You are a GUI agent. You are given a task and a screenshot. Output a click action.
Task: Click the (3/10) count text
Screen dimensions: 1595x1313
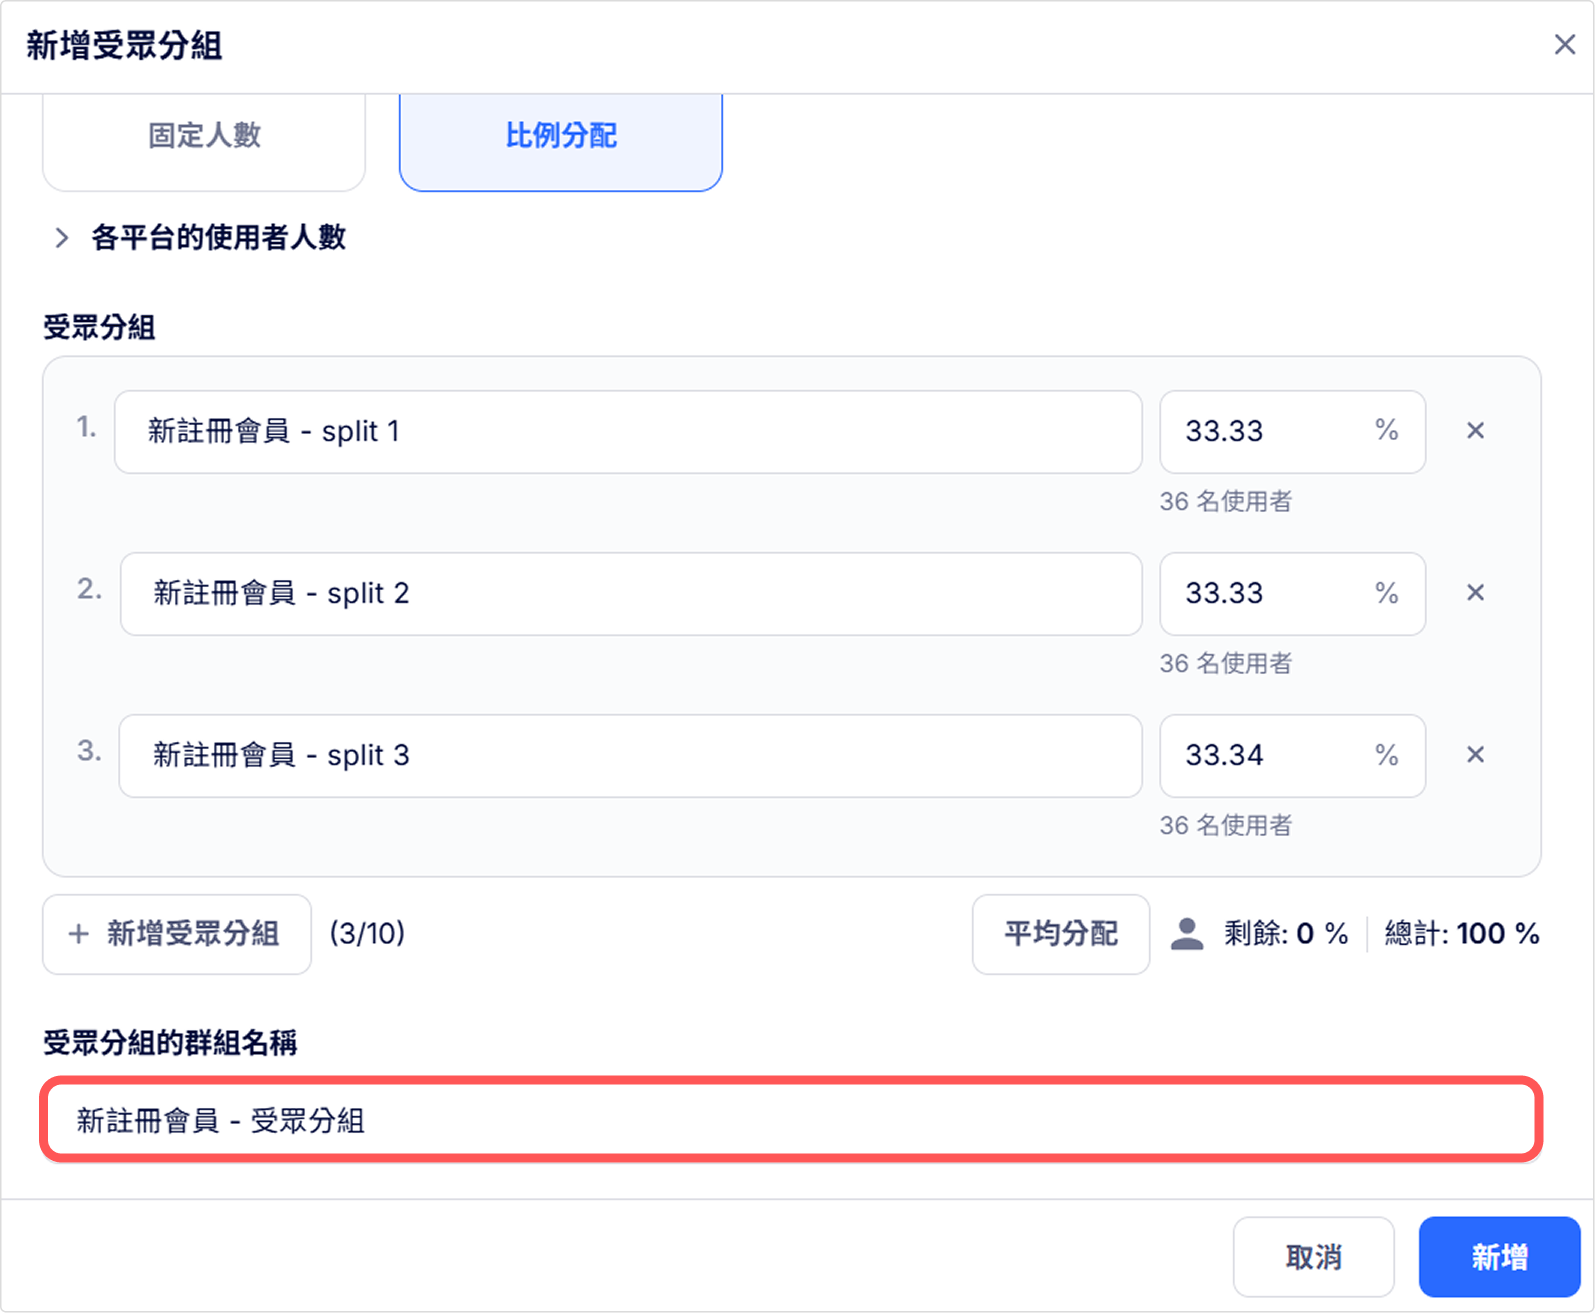367,934
